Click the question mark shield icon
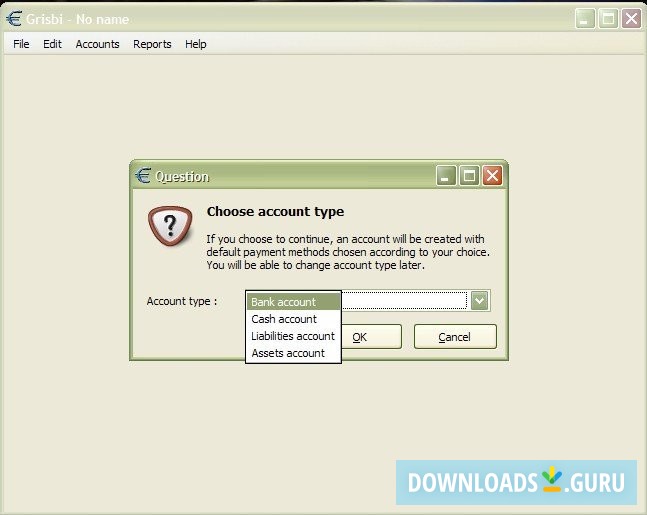 pyautogui.click(x=170, y=226)
